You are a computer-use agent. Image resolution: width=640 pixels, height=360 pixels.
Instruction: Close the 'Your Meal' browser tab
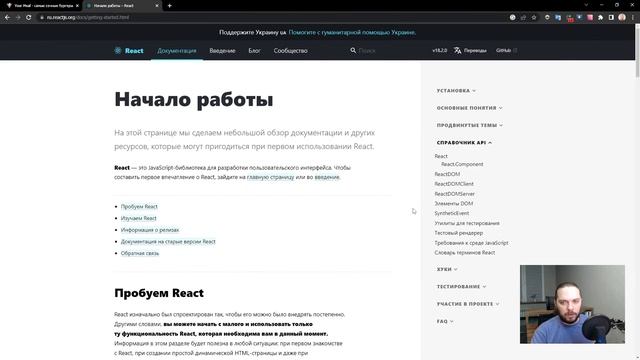[x=77, y=6]
